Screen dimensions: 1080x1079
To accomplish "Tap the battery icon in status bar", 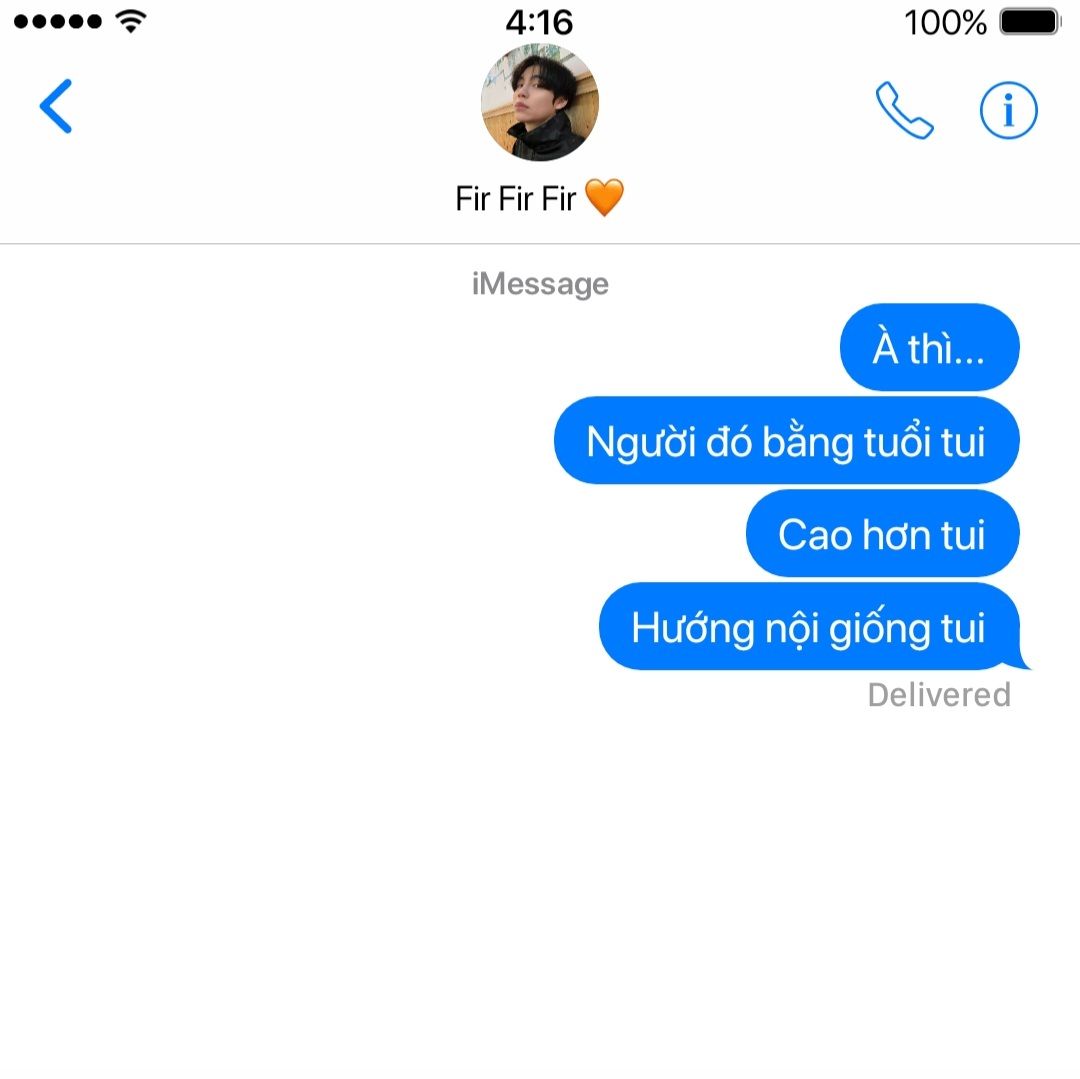I will point(1030,21).
